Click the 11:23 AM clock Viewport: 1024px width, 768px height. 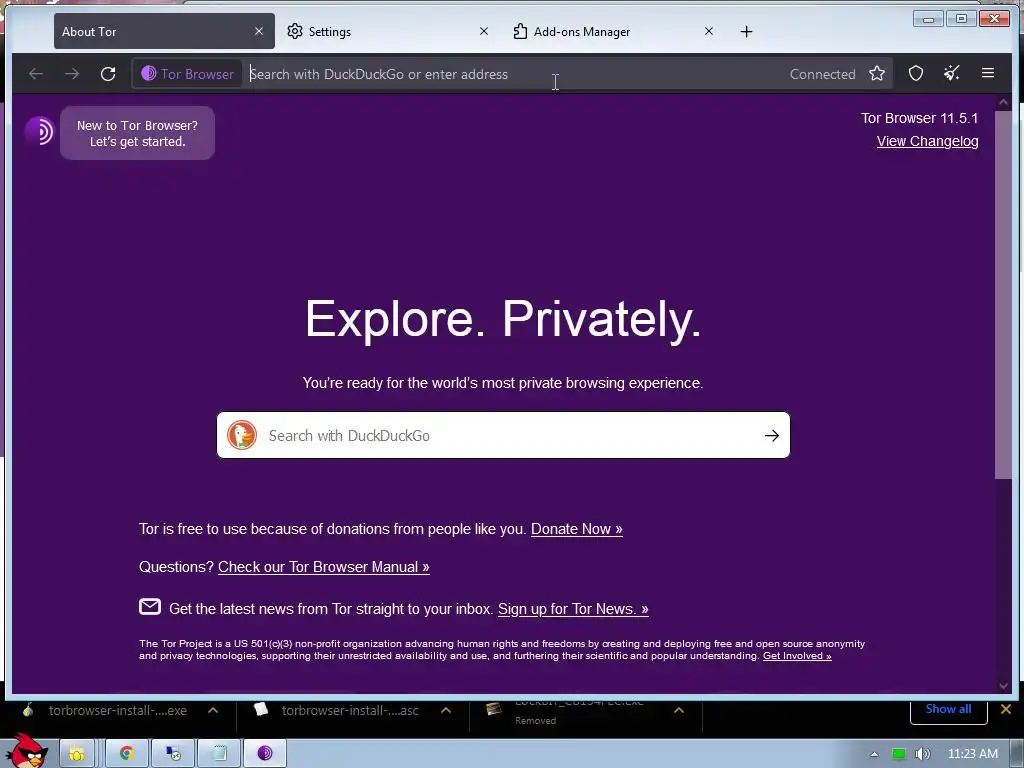973,754
